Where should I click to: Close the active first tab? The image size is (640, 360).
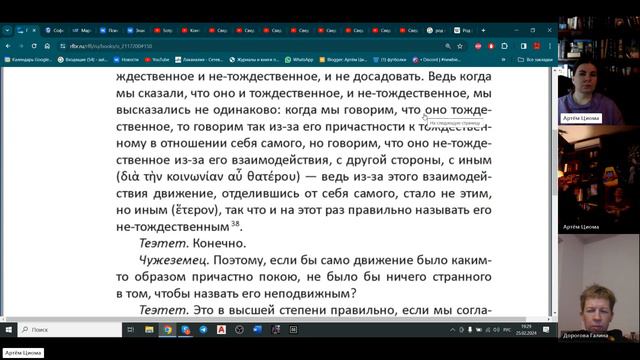click(34, 30)
